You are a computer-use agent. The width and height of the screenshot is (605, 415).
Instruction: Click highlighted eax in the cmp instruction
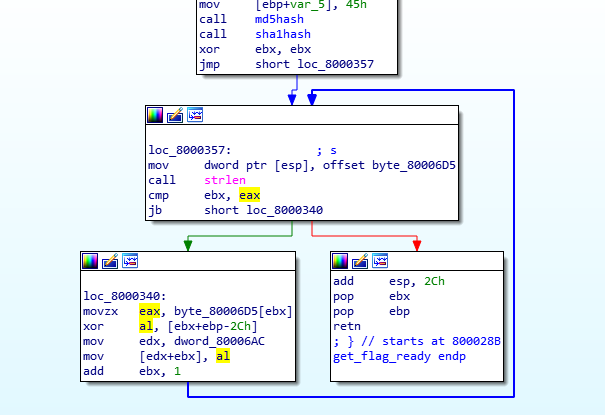tap(249, 195)
